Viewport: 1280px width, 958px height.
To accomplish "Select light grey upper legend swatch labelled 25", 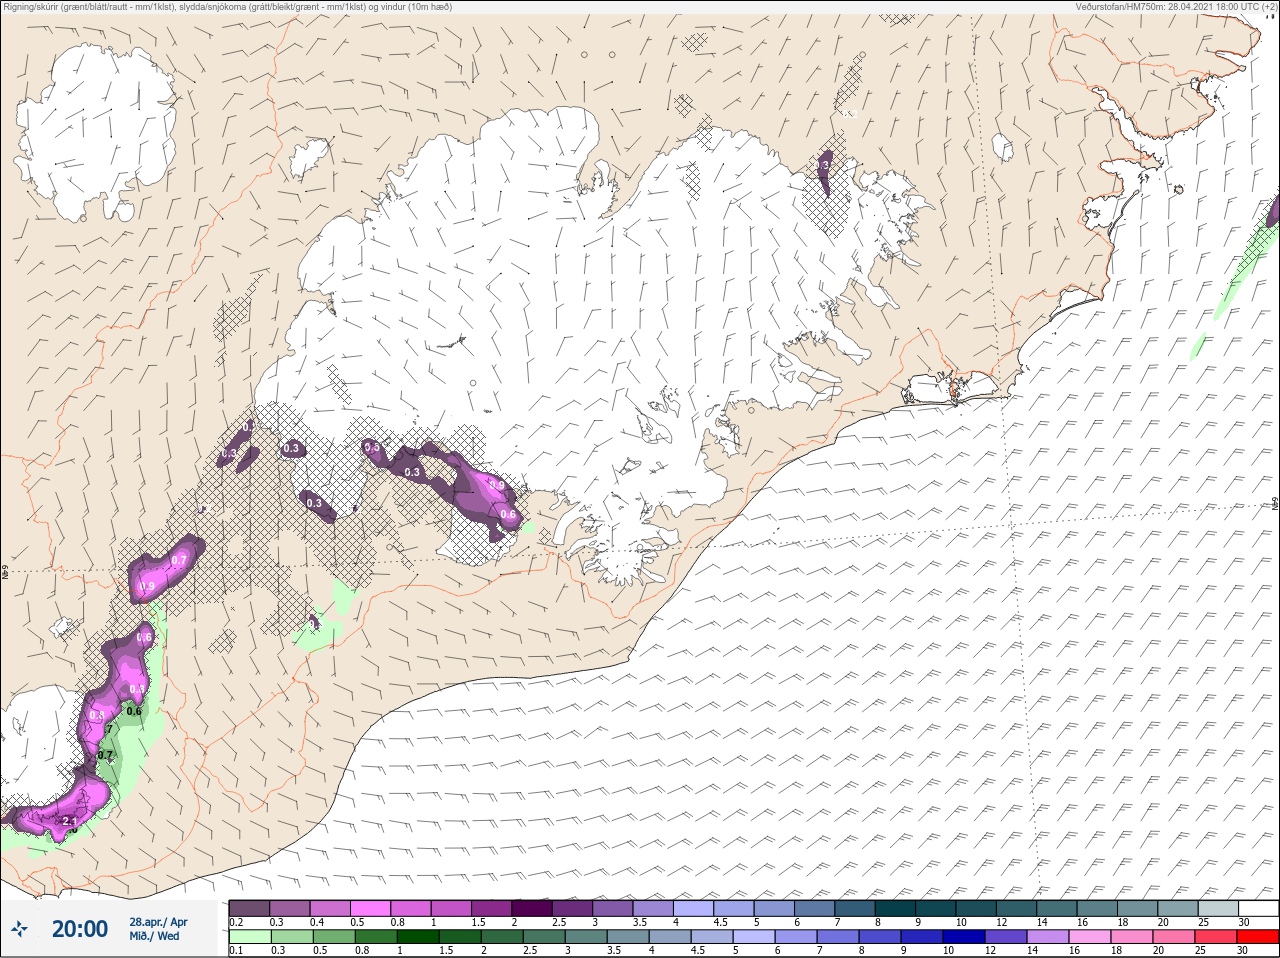I will tap(1219, 908).
